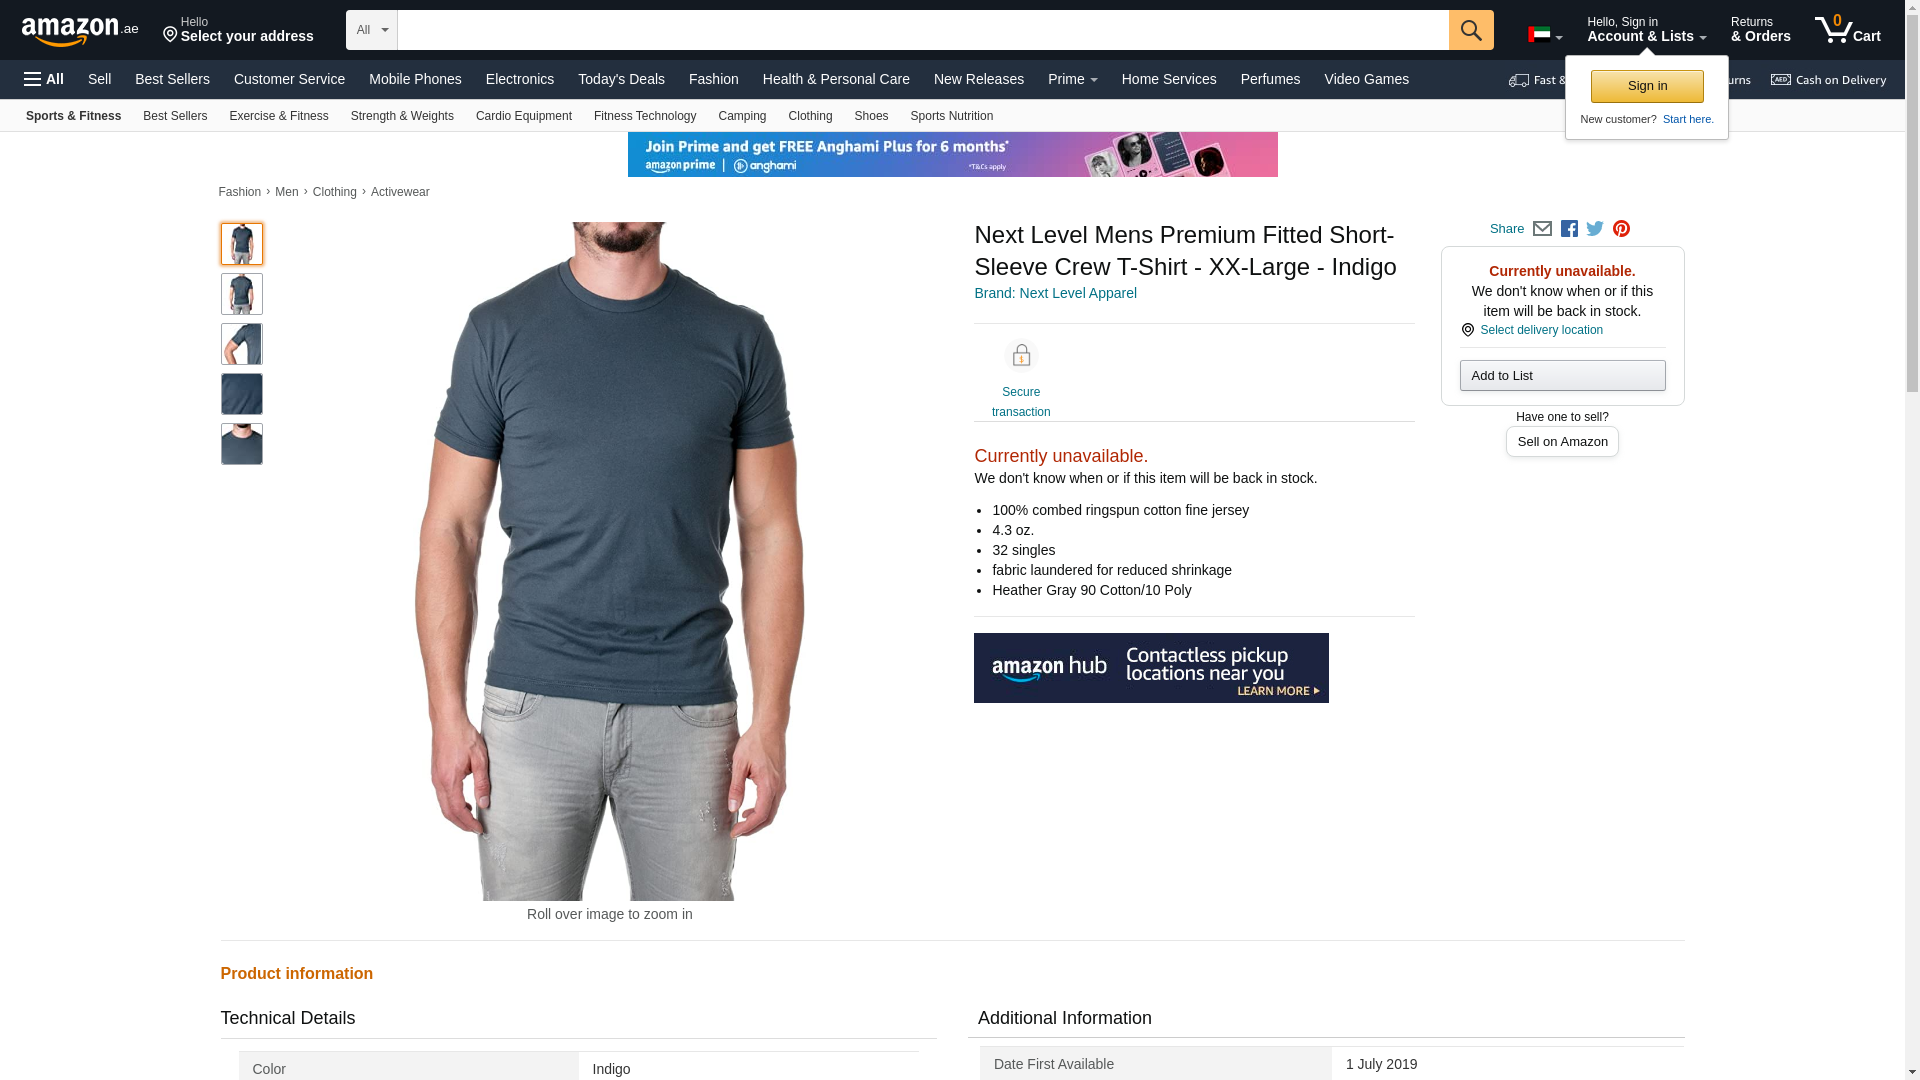Select the fabric close-up swatch thumbnail
The width and height of the screenshot is (1920, 1080).
(242, 394)
